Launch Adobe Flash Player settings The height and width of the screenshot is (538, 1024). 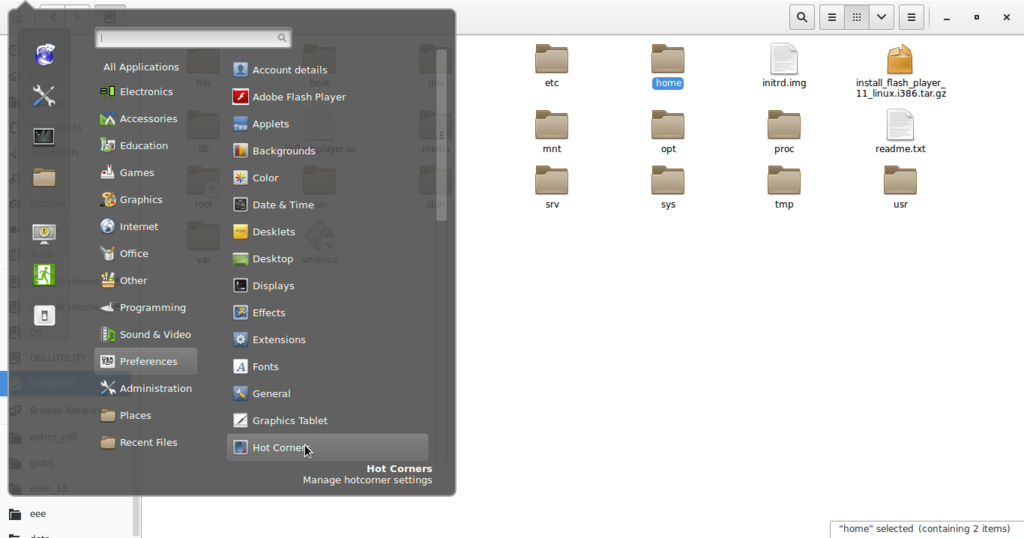[x=327, y=97]
